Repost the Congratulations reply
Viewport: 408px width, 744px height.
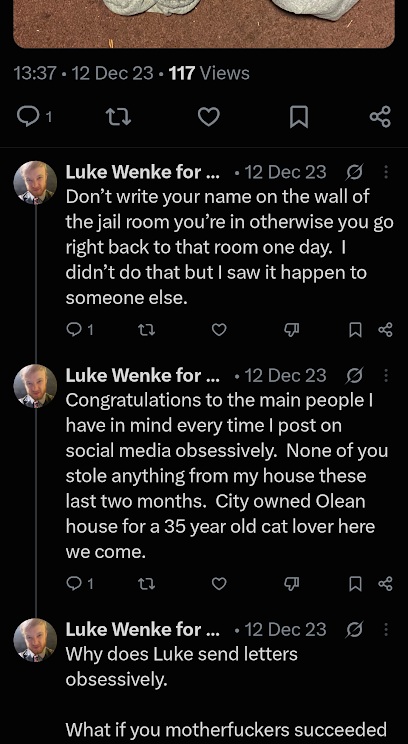point(146,583)
